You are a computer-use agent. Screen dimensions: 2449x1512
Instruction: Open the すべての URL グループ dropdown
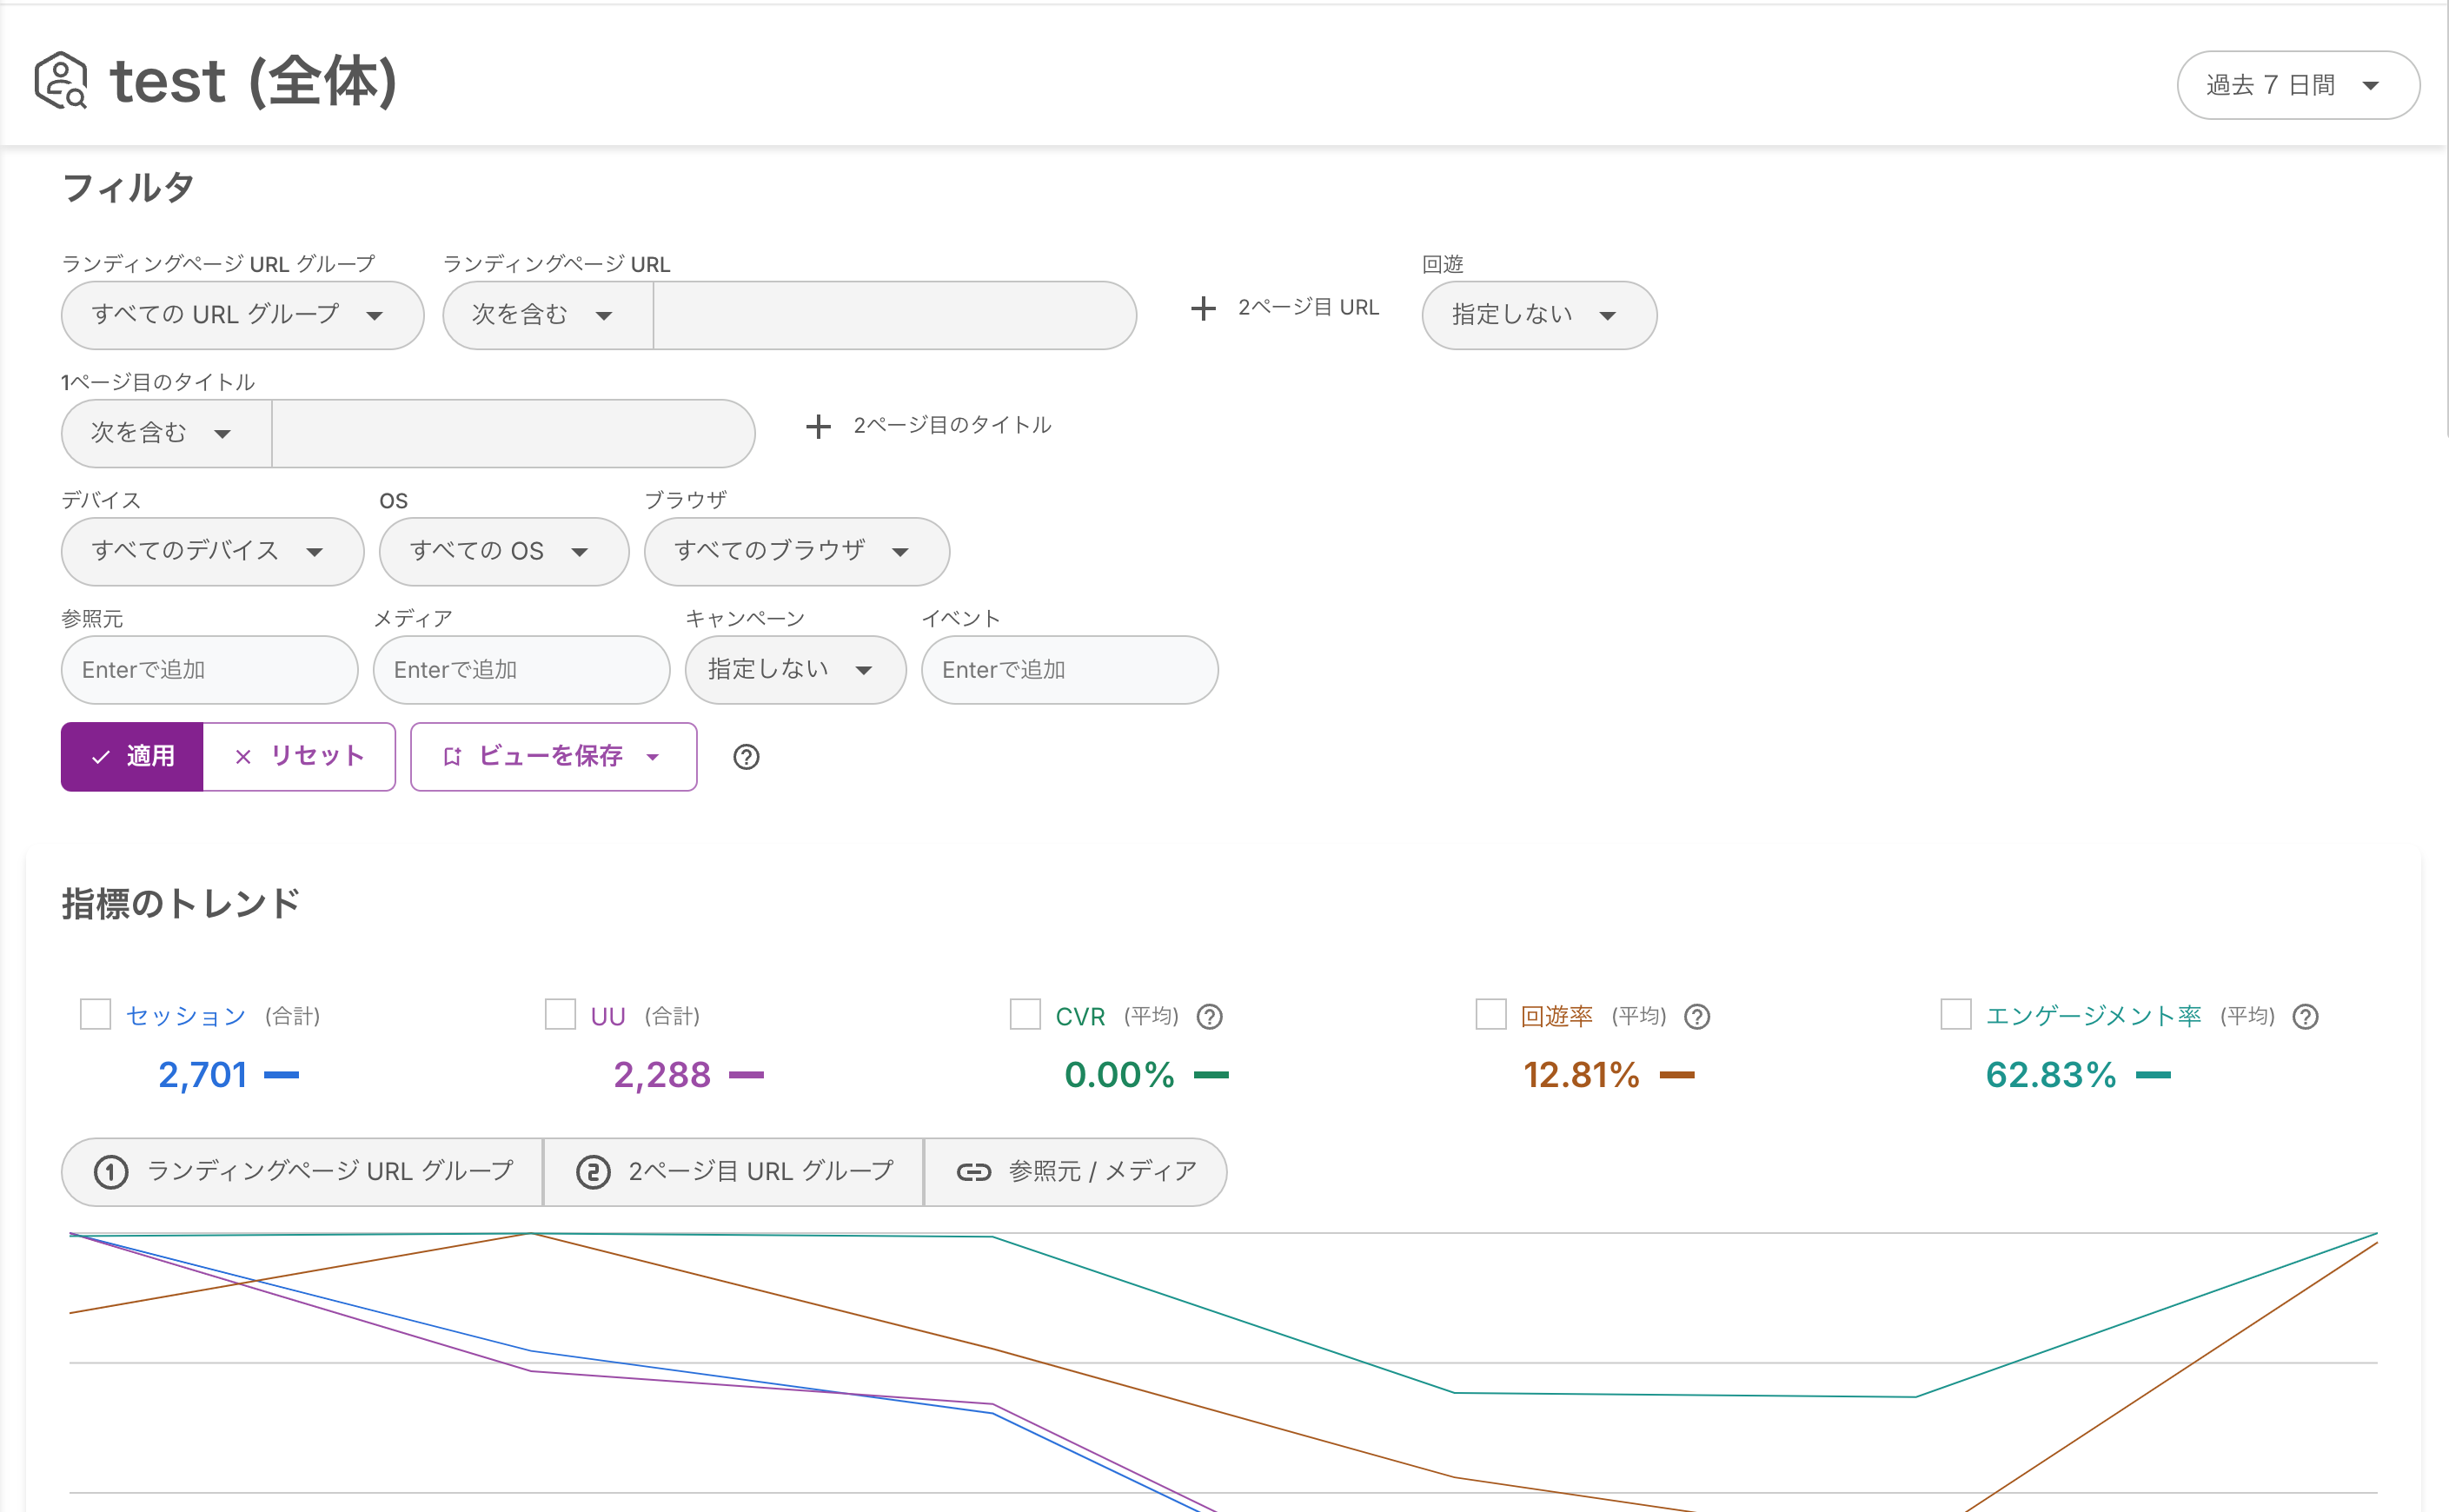(x=241, y=315)
